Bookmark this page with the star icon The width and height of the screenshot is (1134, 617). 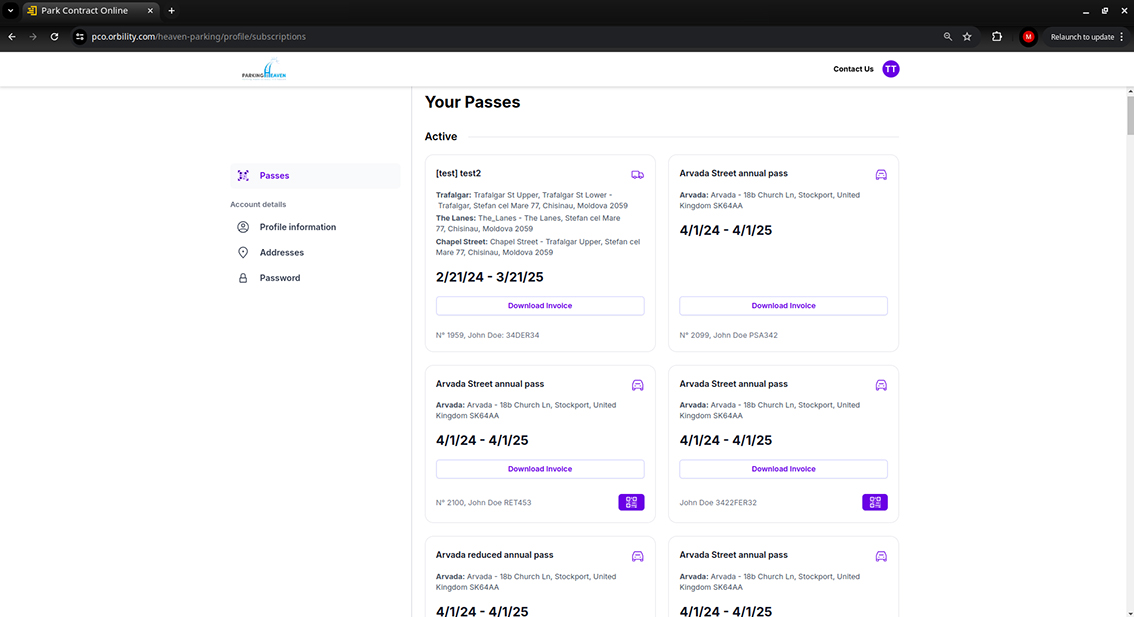tap(967, 37)
